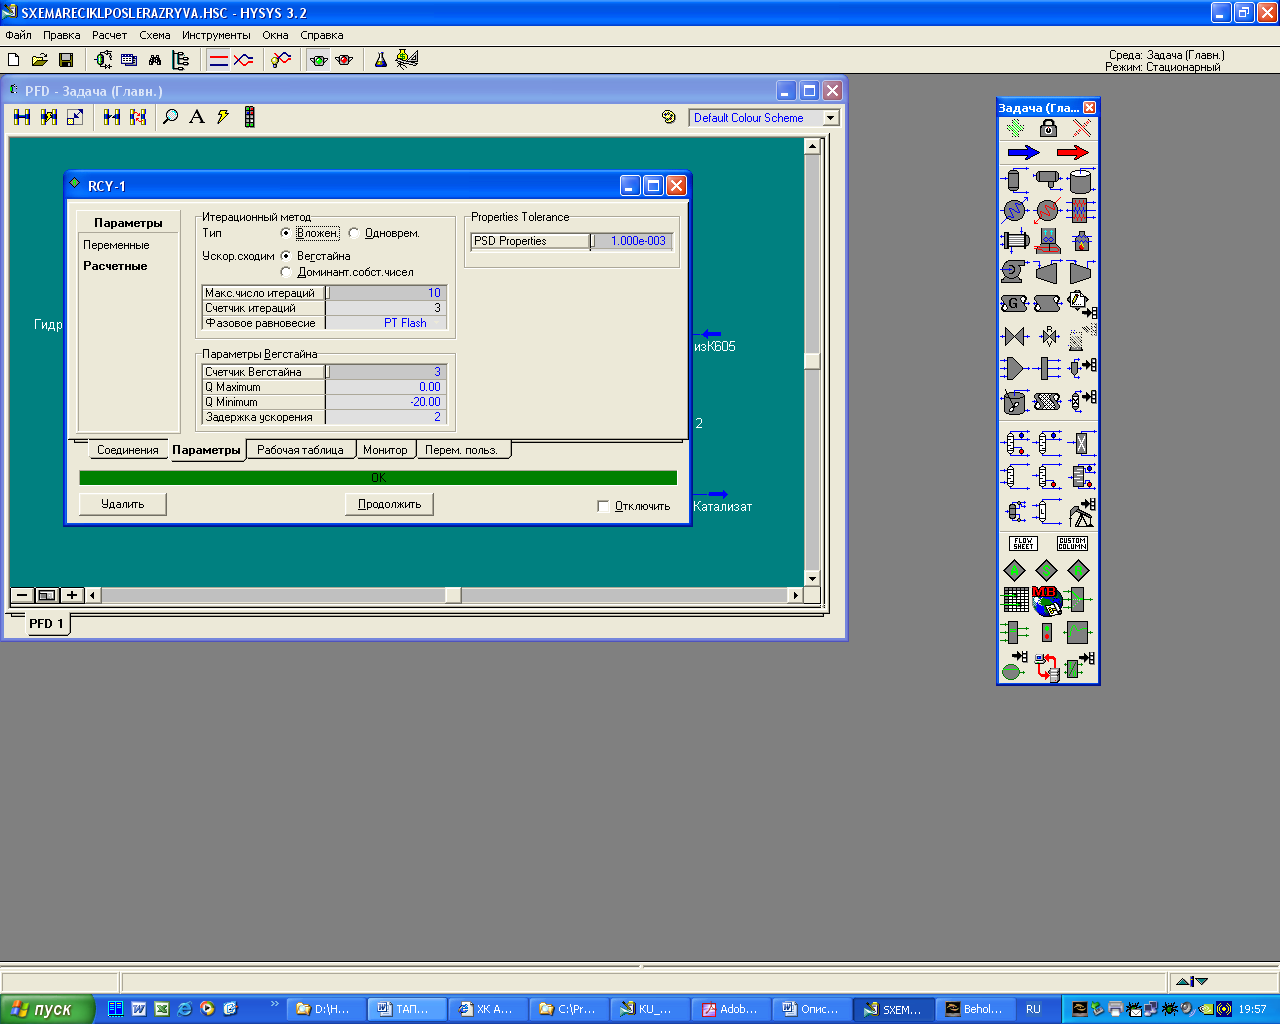Open the Файл menu

(x=18, y=35)
